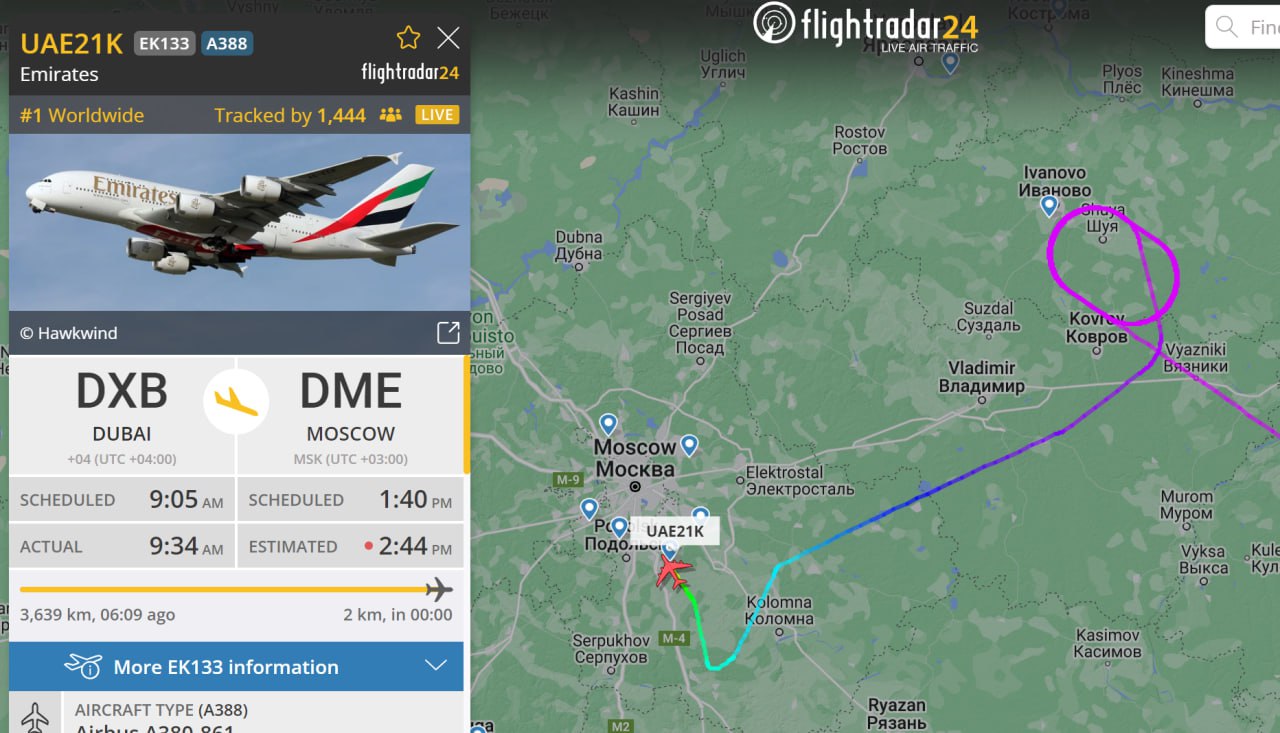Click the EK133 flight number badge

click(x=165, y=43)
